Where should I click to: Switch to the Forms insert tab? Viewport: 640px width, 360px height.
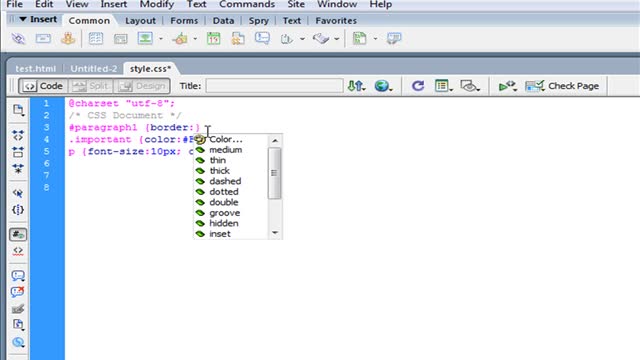(x=184, y=21)
